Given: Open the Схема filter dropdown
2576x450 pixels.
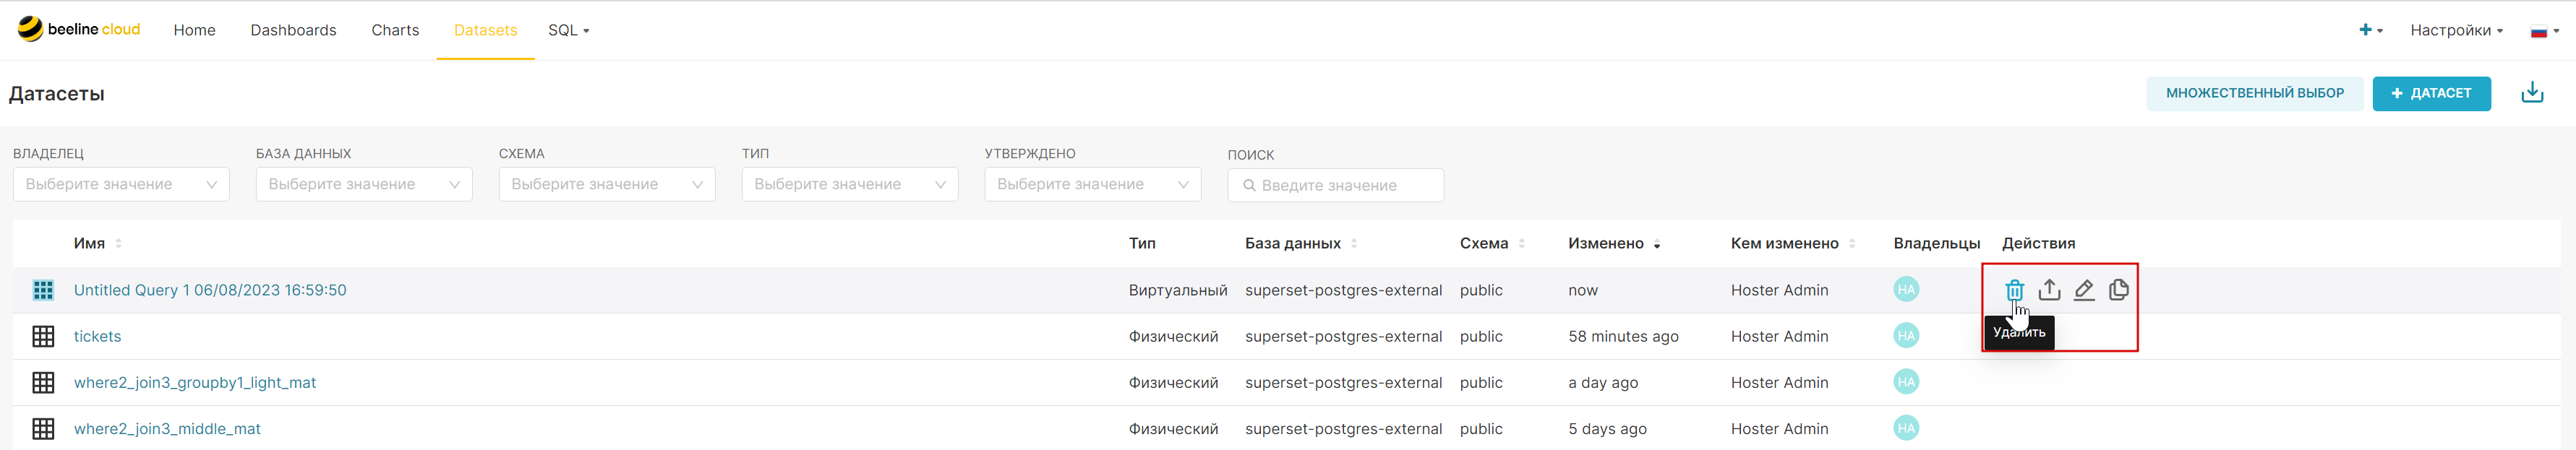Looking at the screenshot, I should coord(607,184).
